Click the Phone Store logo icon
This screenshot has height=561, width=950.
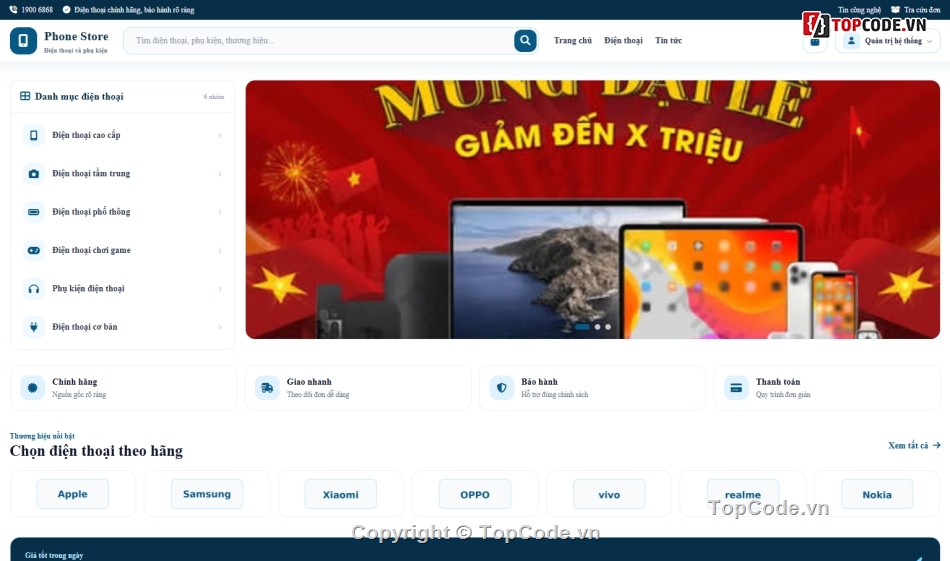(24, 41)
